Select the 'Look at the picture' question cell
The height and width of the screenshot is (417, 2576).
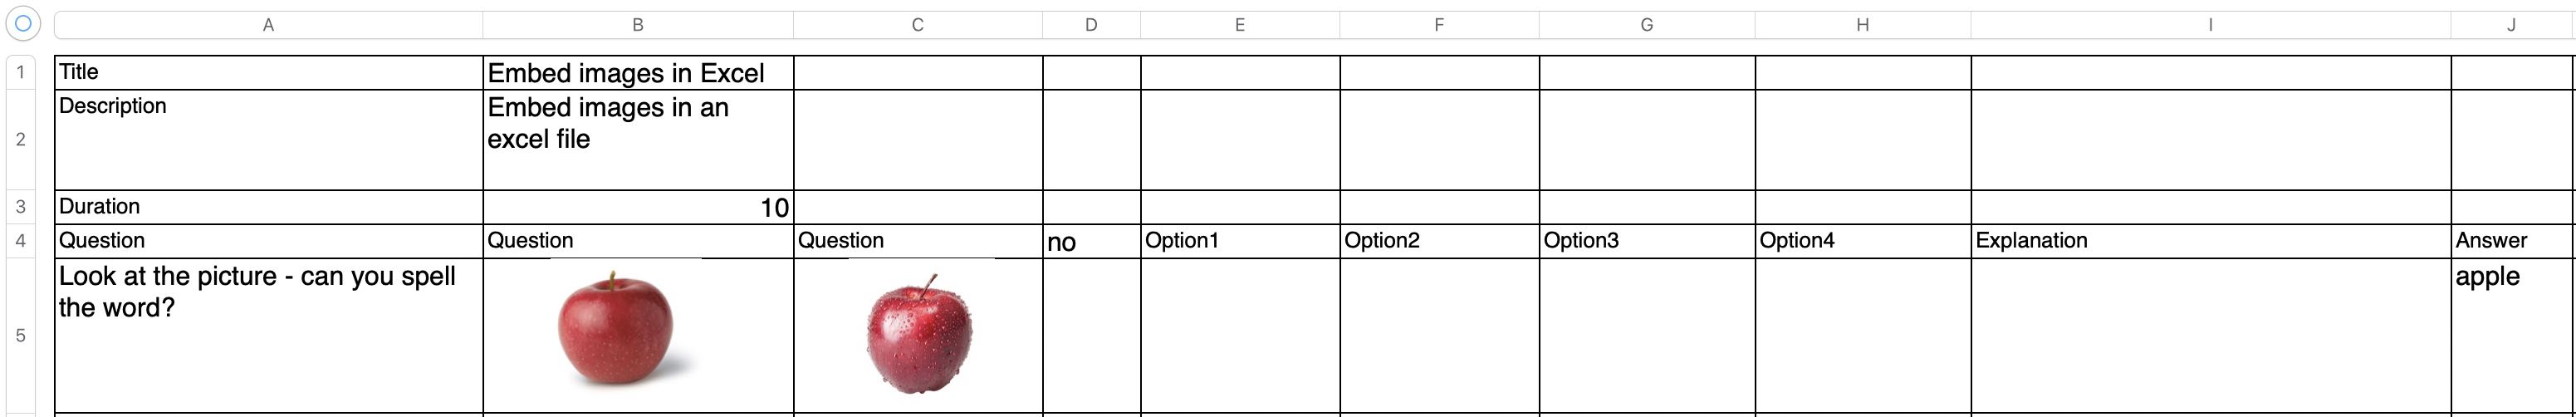(x=268, y=335)
